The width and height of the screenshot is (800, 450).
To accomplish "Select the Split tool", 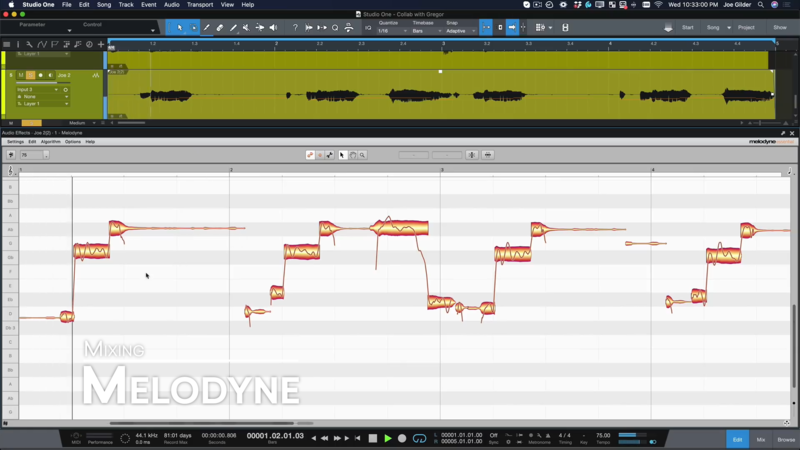I will pyautogui.click(x=206, y=28).
